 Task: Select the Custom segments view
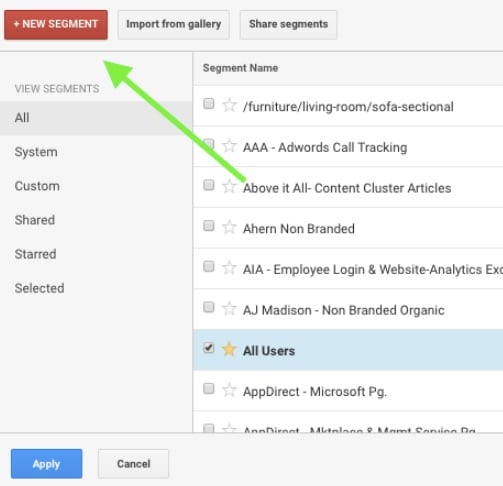coord(37,186)
